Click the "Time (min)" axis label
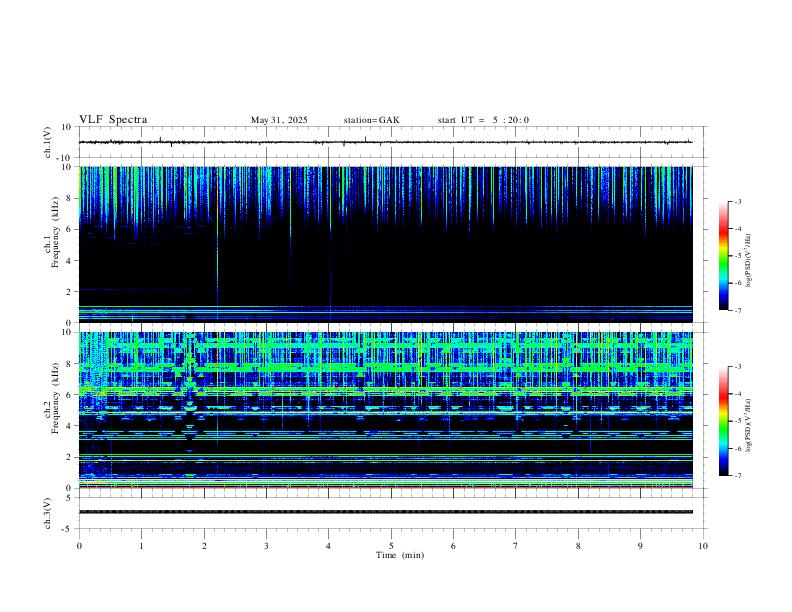 400,555
